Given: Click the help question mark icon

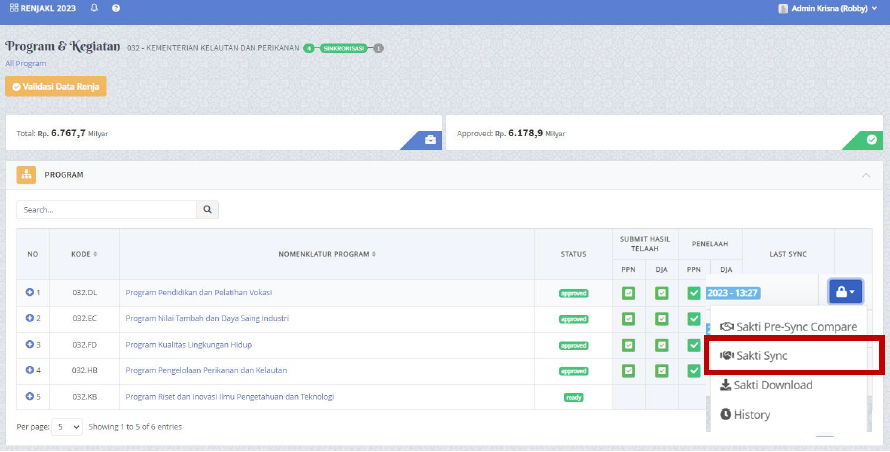Looking at the screenshot, I should pos(116,8).
